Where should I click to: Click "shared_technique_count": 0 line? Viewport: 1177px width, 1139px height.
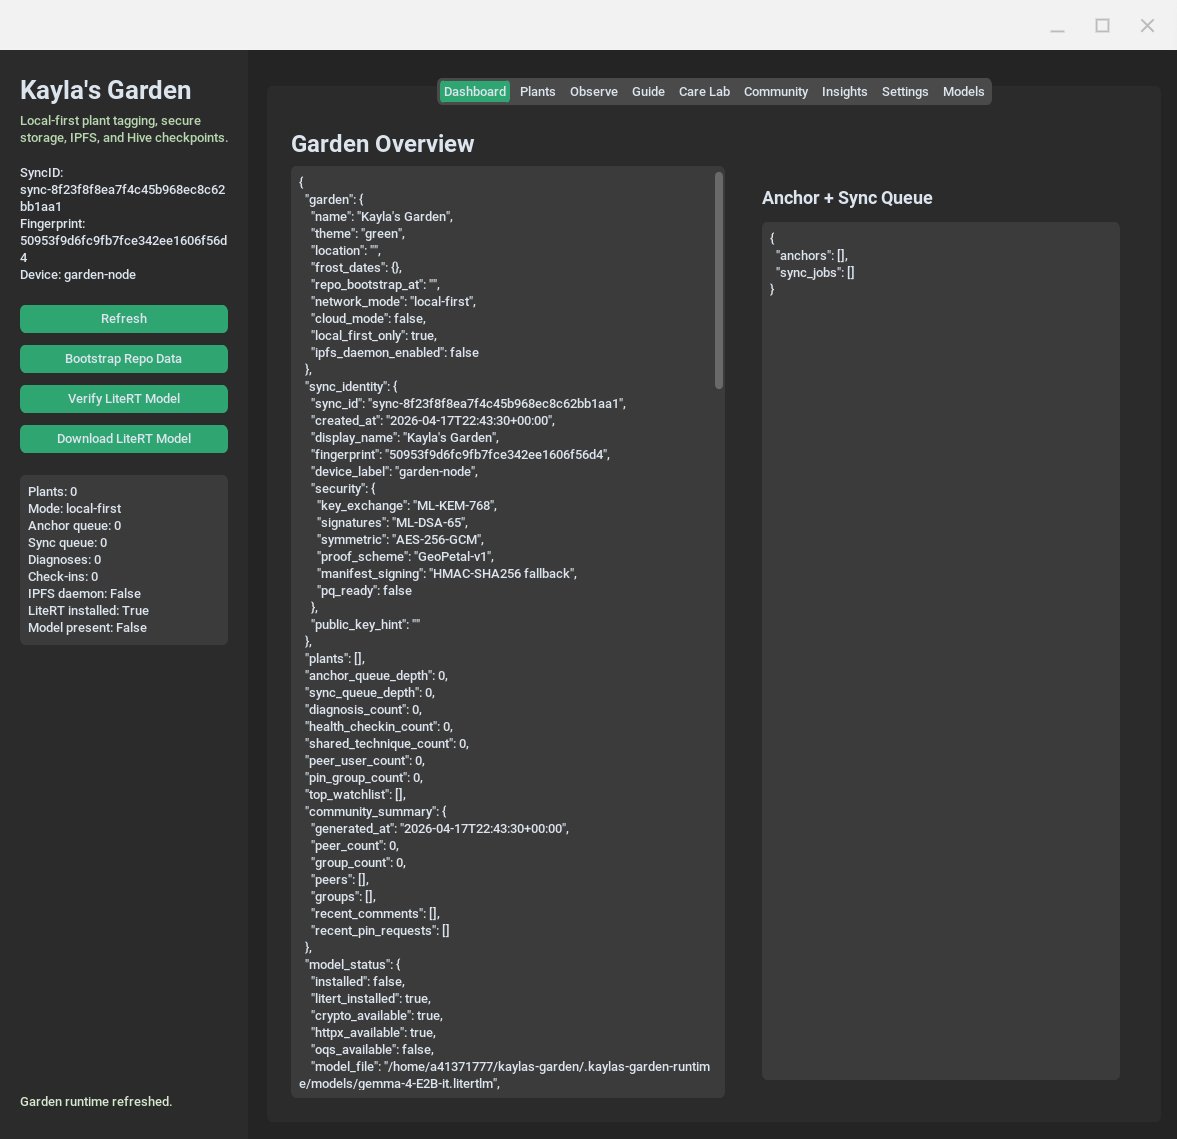(387, 743)
